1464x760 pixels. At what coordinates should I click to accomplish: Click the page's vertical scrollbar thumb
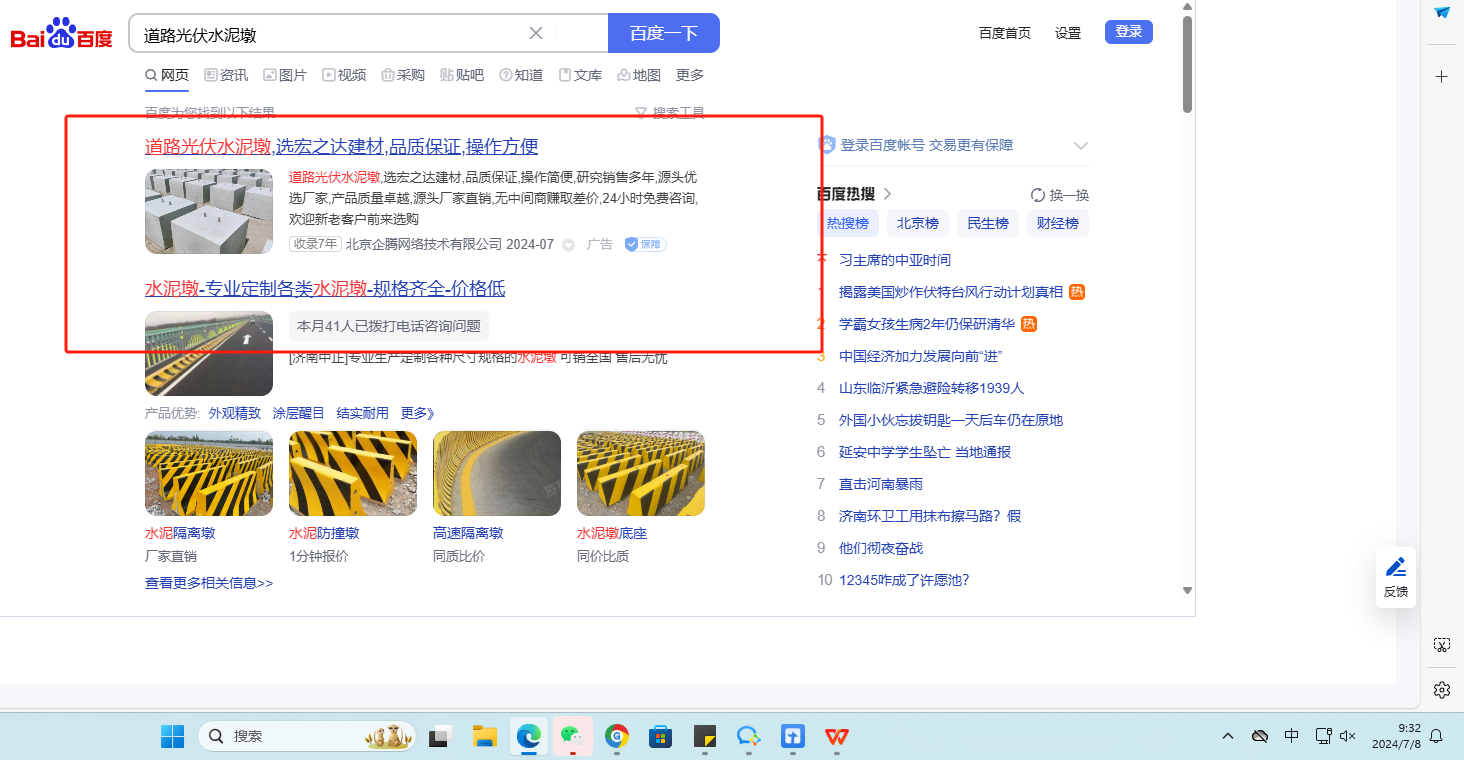(1187, 65)
